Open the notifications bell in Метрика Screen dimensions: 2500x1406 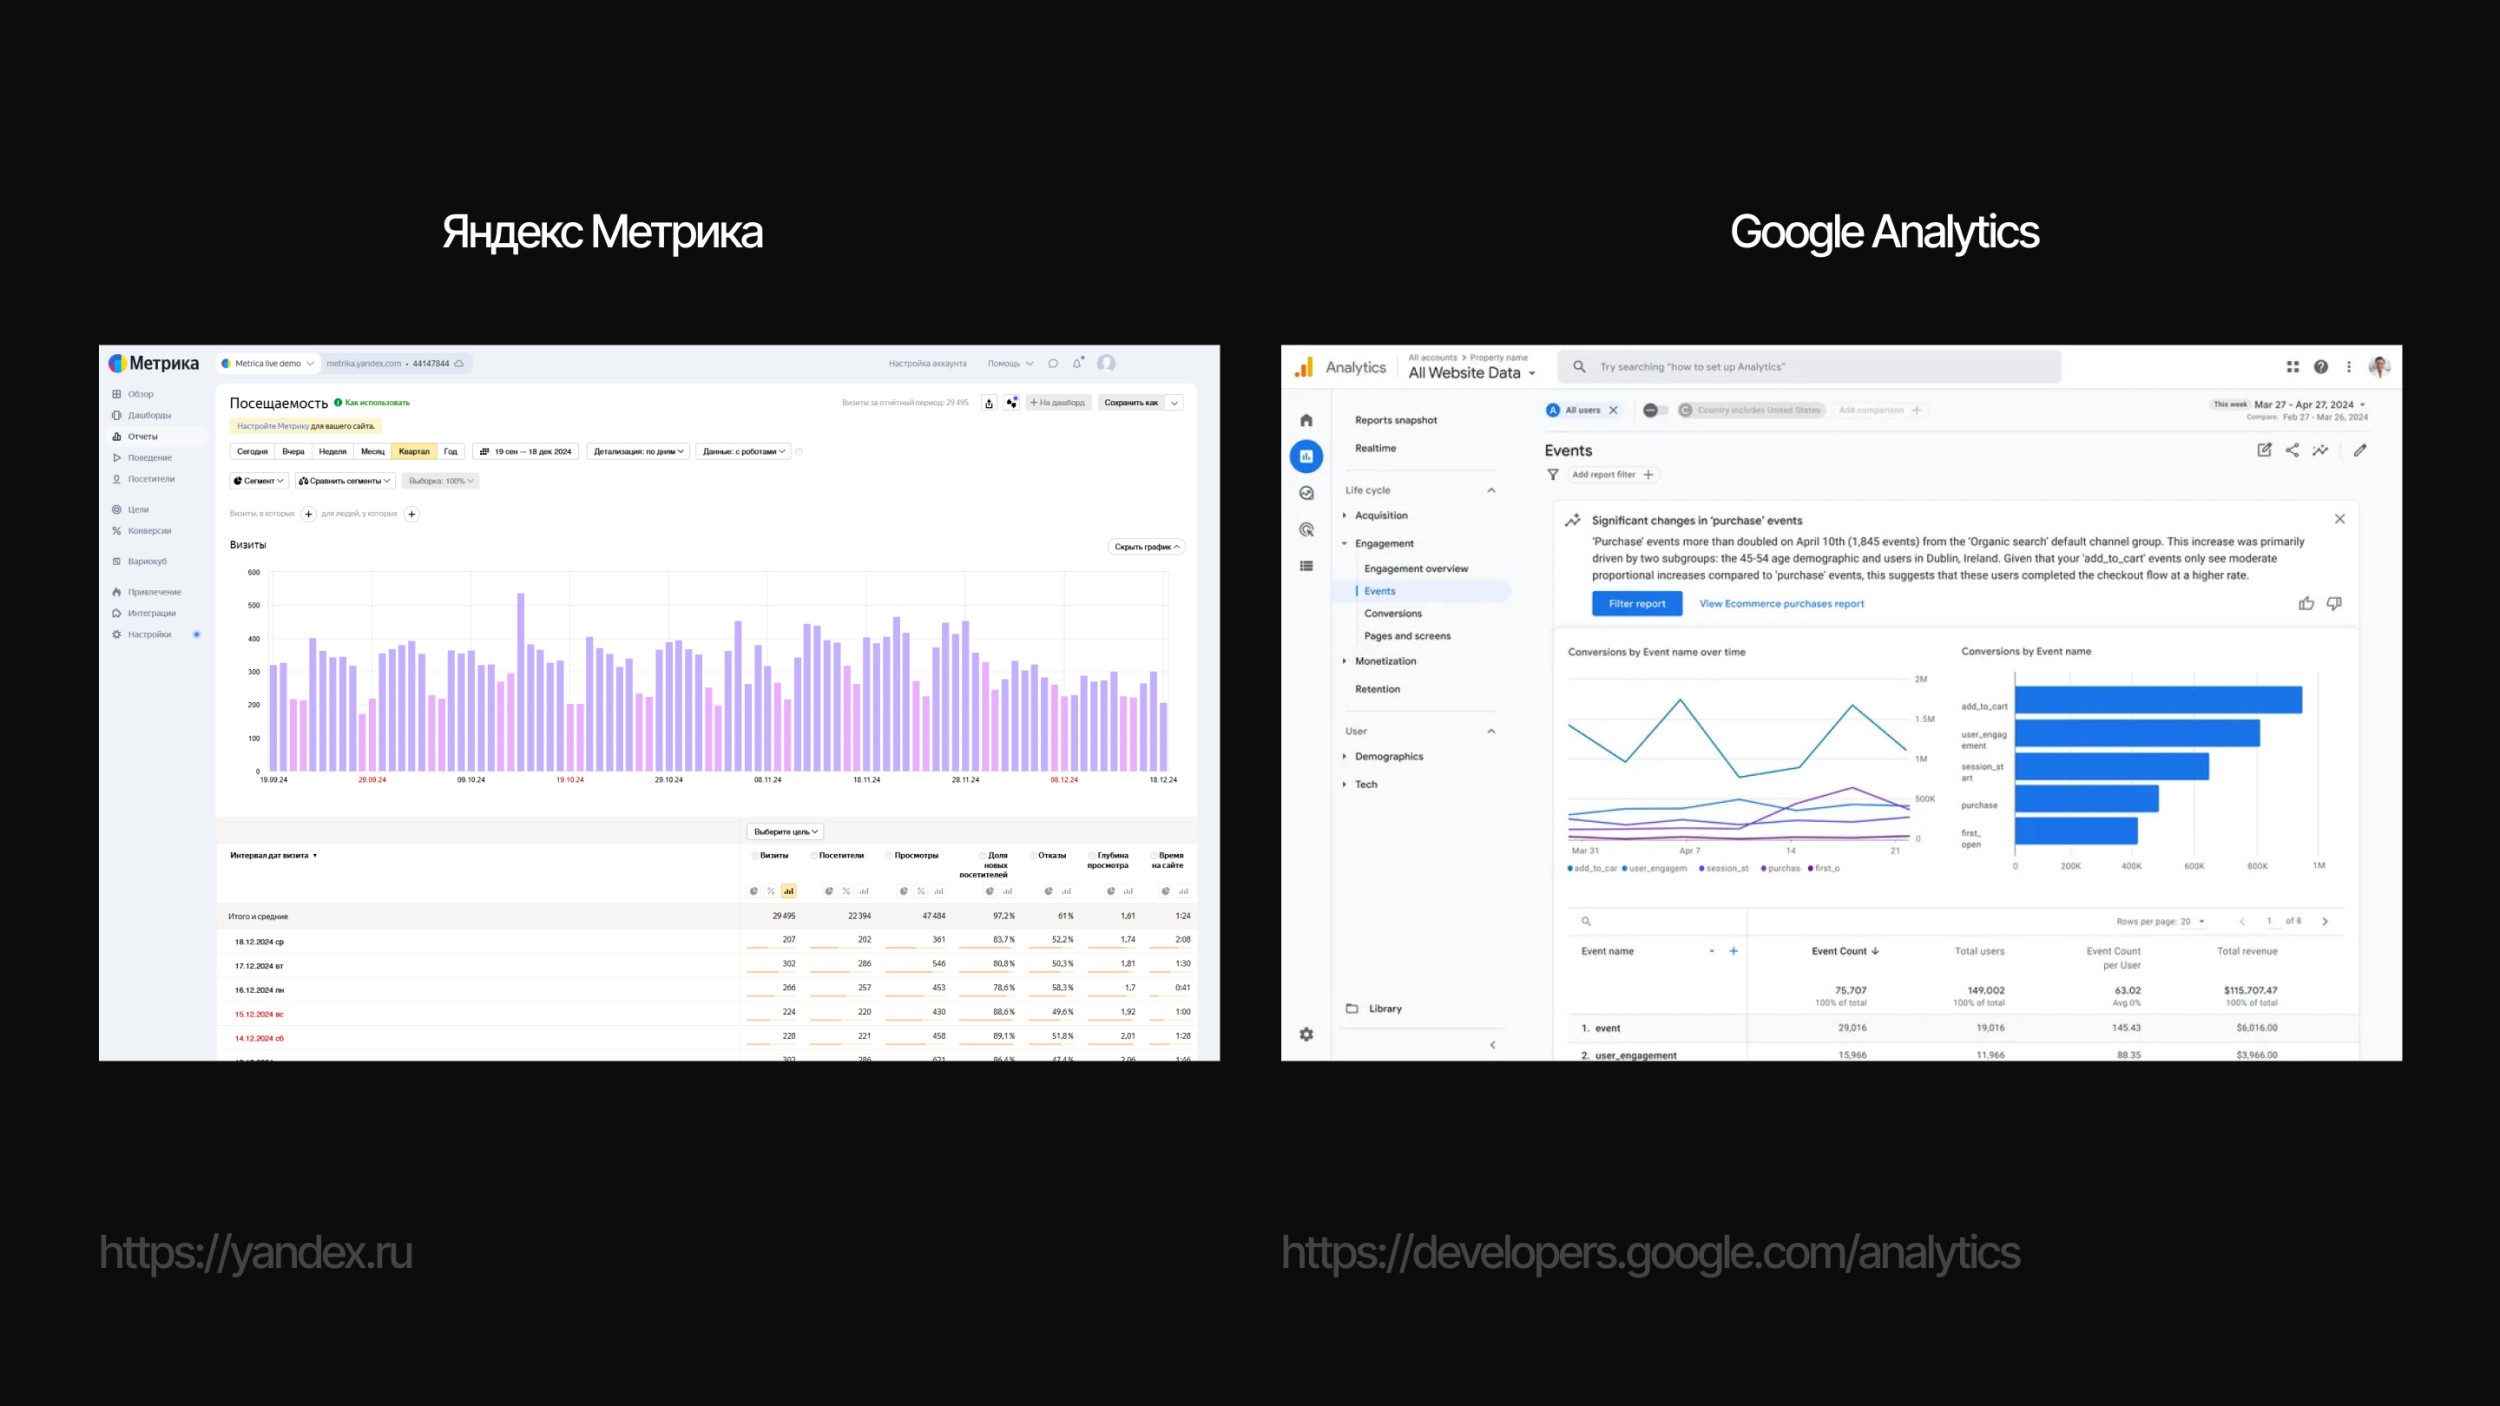[1077, 363]
